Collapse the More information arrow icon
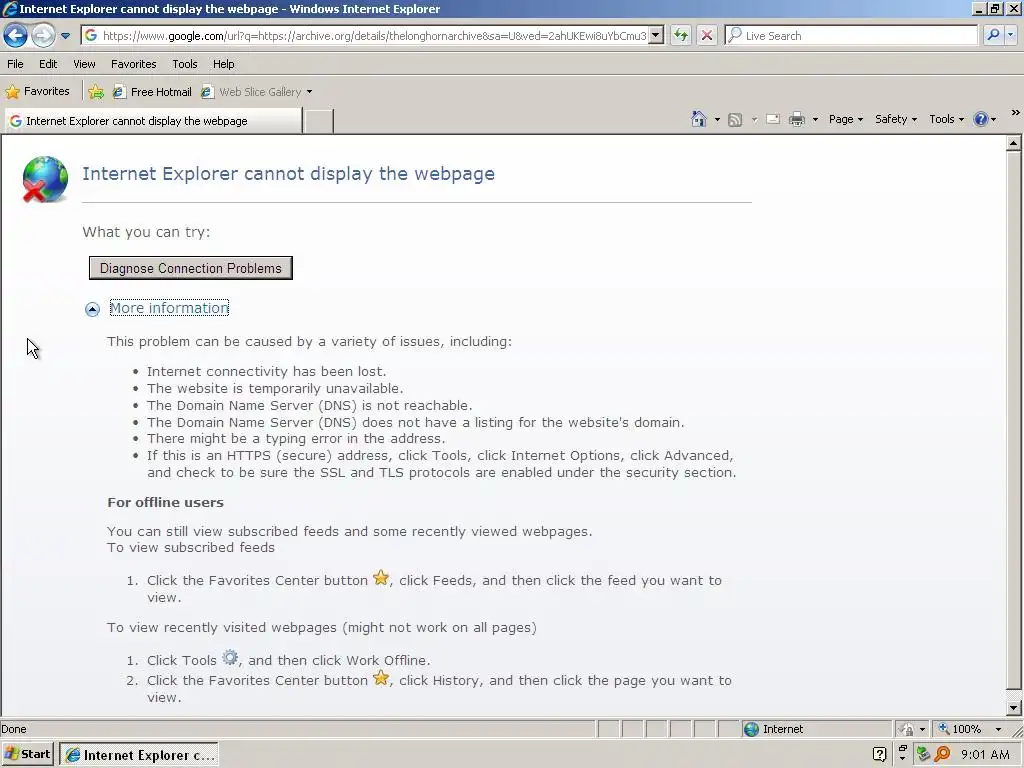This screenshot has width=1024, height=768. click(92, 309)
